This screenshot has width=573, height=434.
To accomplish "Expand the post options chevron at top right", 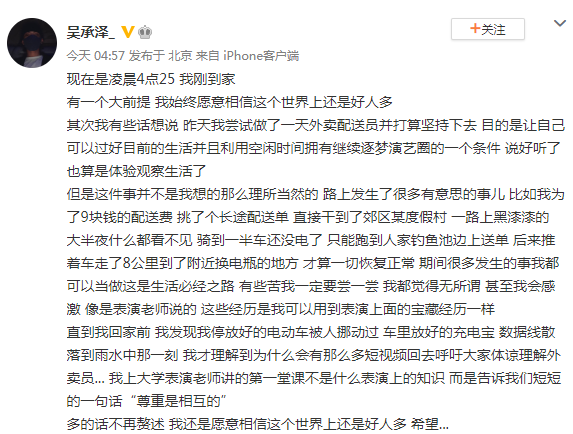I will click(x=559, y=24).
